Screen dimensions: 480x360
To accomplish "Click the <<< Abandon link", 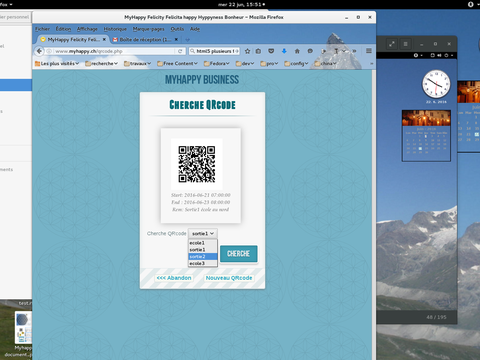I will (x=174, y=278).
